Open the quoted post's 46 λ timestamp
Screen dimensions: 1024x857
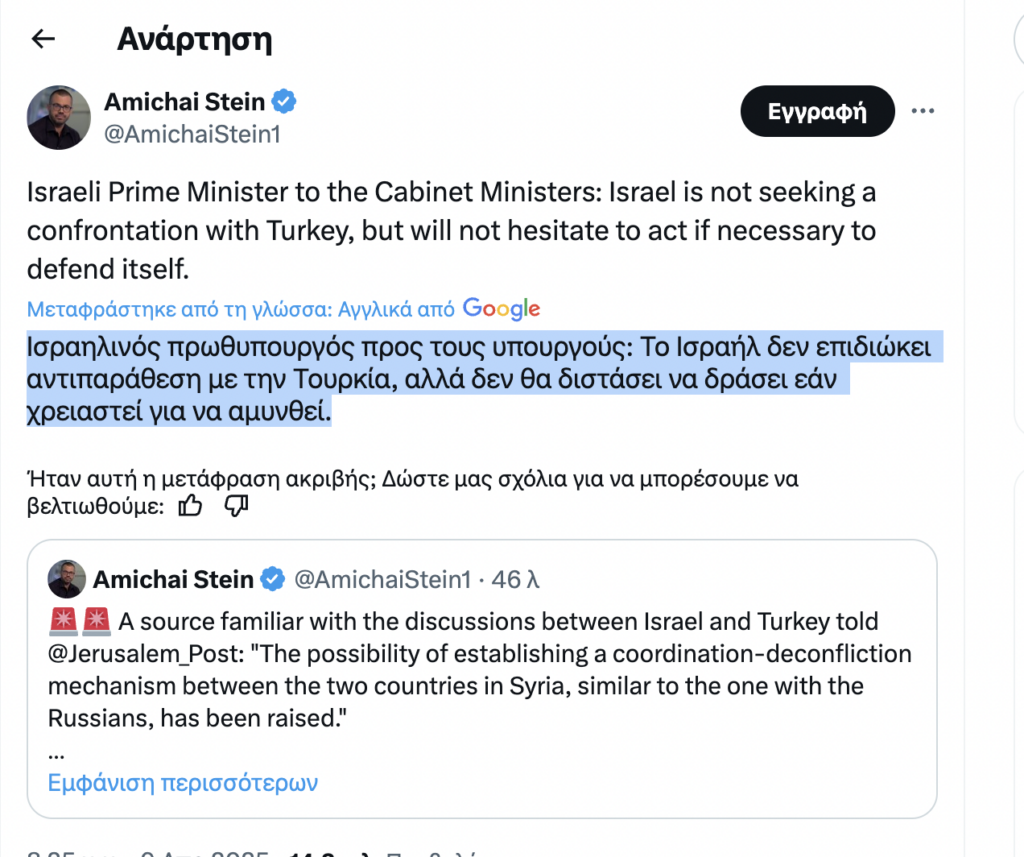(516, 579)
